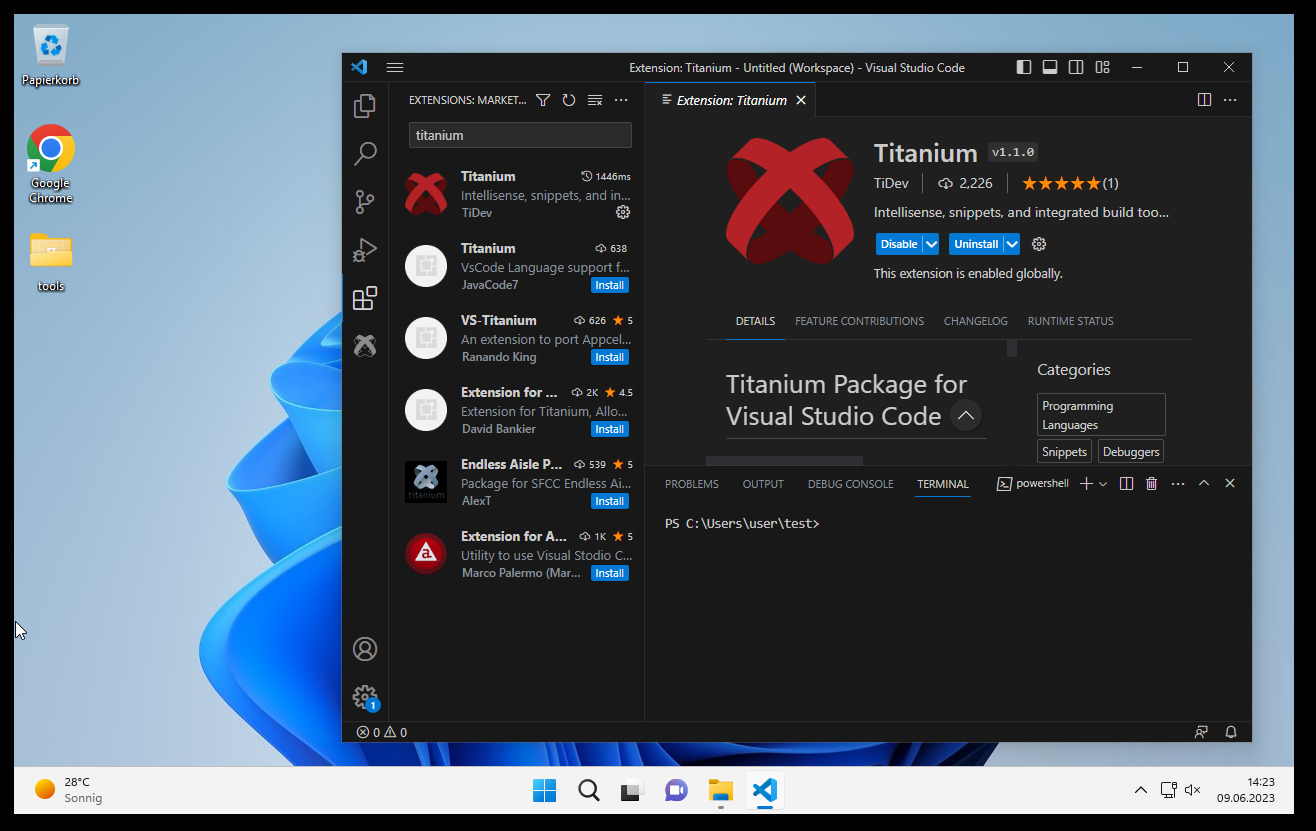This screenshot has height=831, width=1316.
Task: Open Debuggers category
Action: click(1131, 452)
